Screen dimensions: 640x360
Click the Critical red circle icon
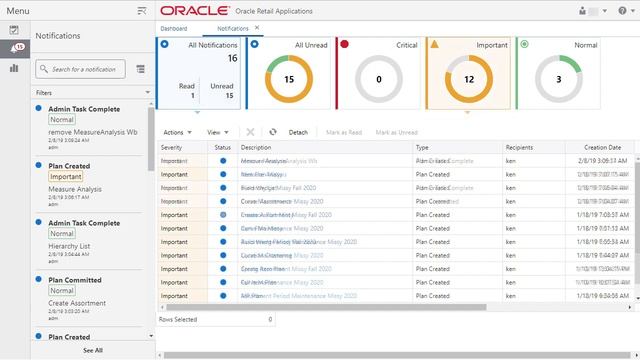(344, 44)
